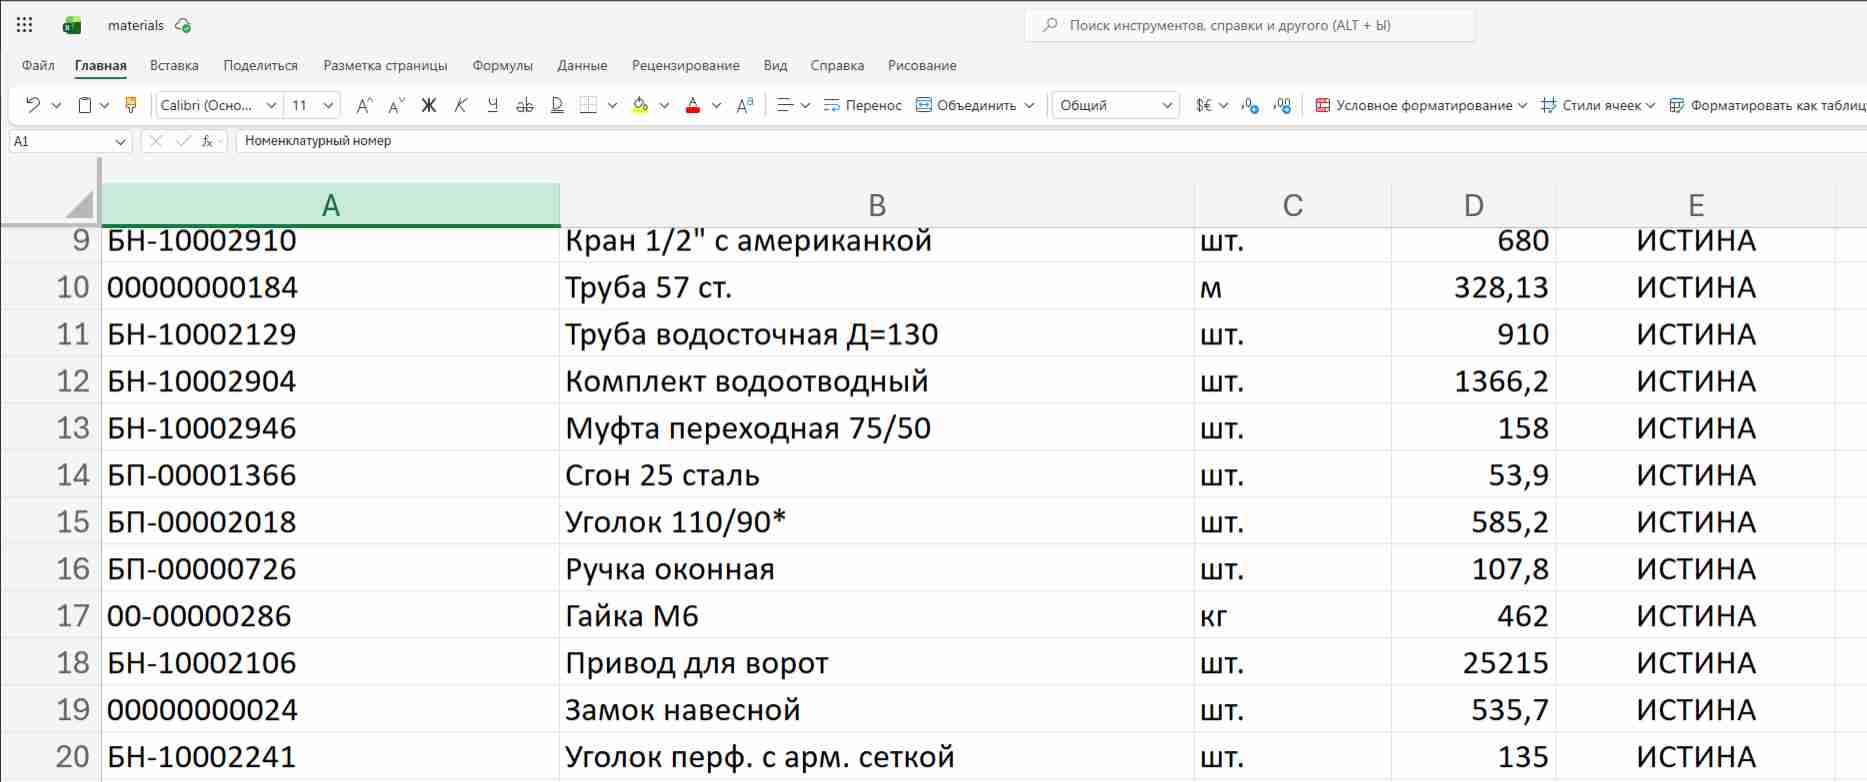Click Форматировать как таблицу
Viewport: 1867px width, 782px height.
(1767, 105)
